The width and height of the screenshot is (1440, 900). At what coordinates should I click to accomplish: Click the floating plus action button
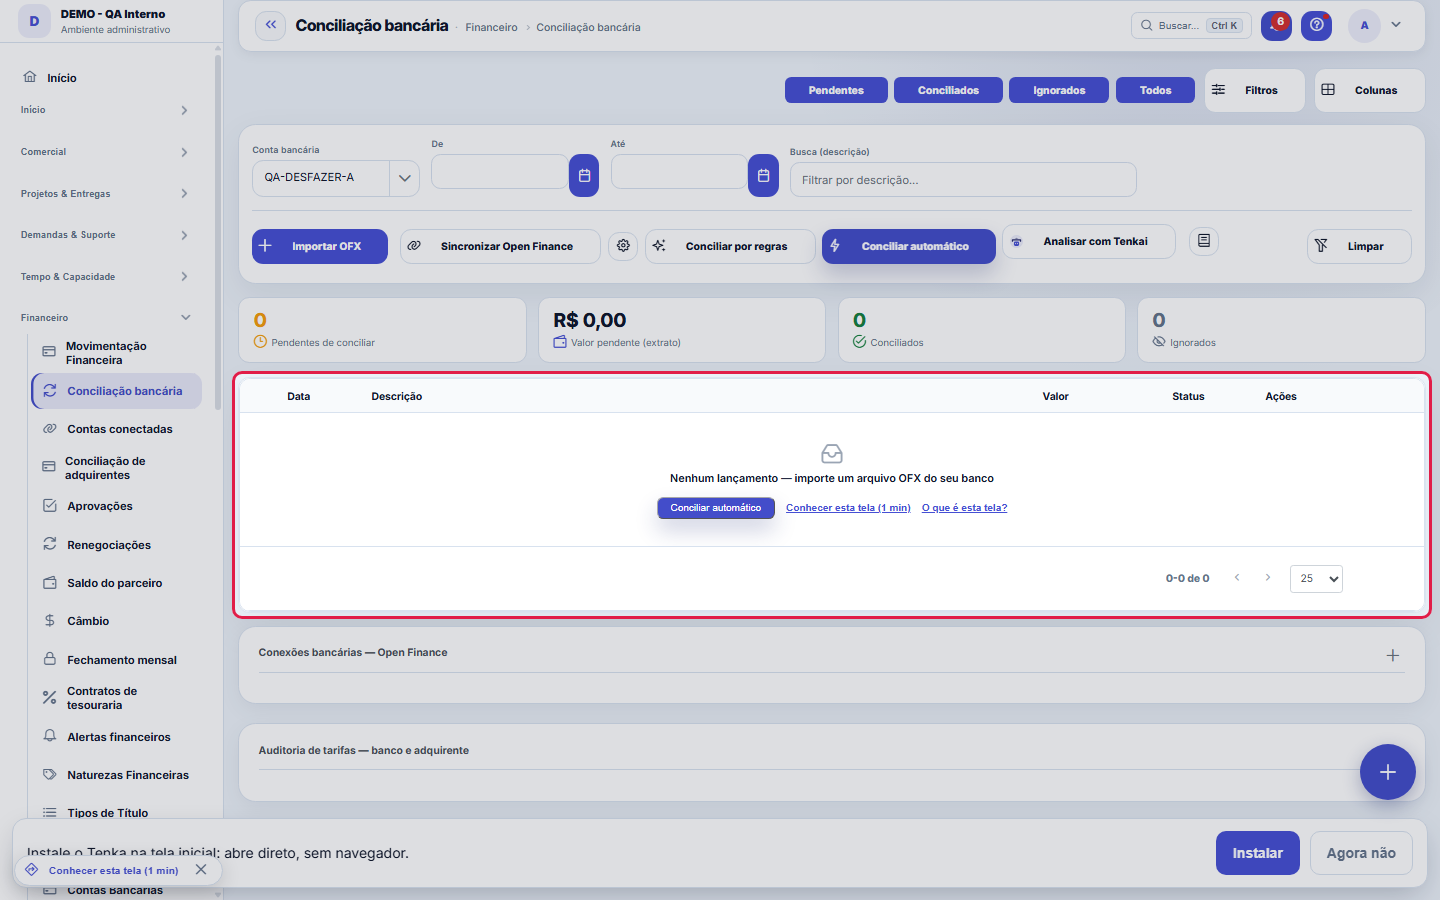point(1387,772)
